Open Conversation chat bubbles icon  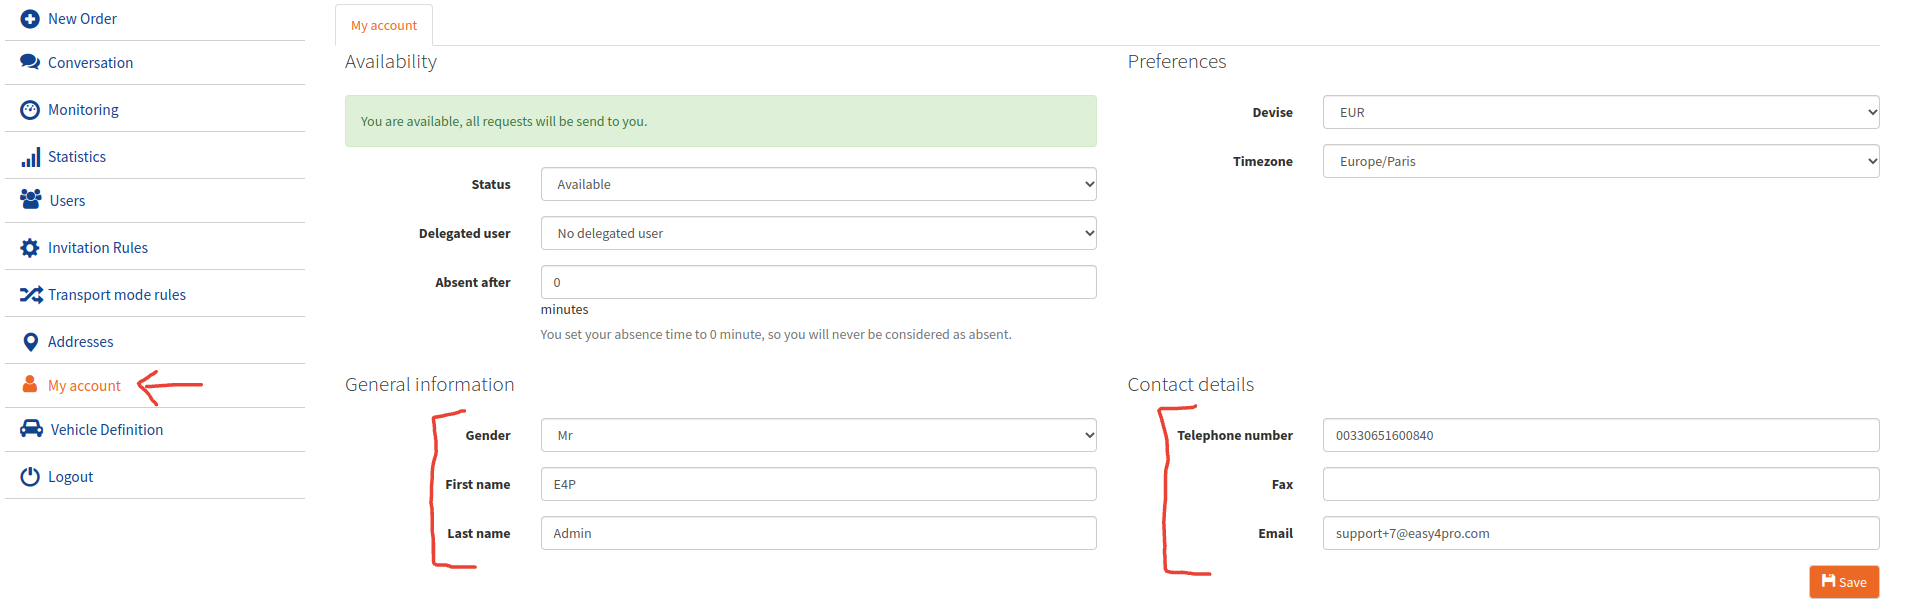click(x=30, y=62)
